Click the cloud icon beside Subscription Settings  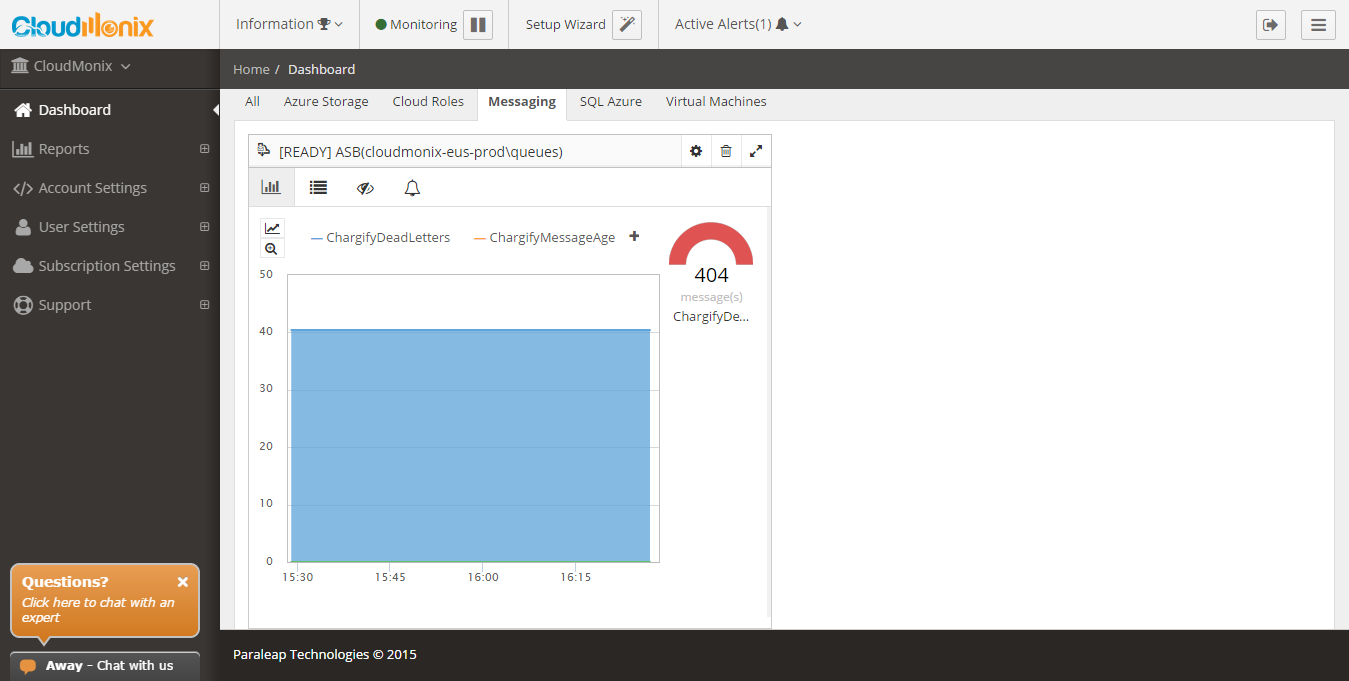tap(22, 266)
